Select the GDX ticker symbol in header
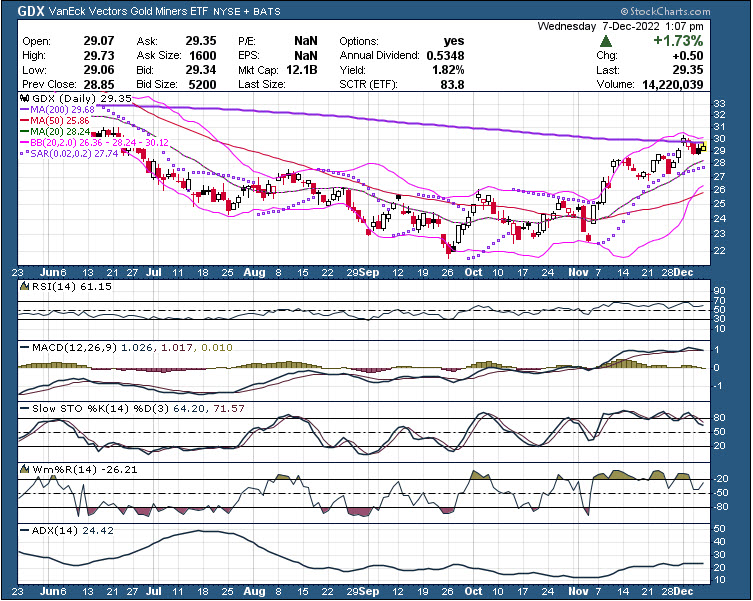The height and width of the screenshot is (601, 753). (31, 11)
